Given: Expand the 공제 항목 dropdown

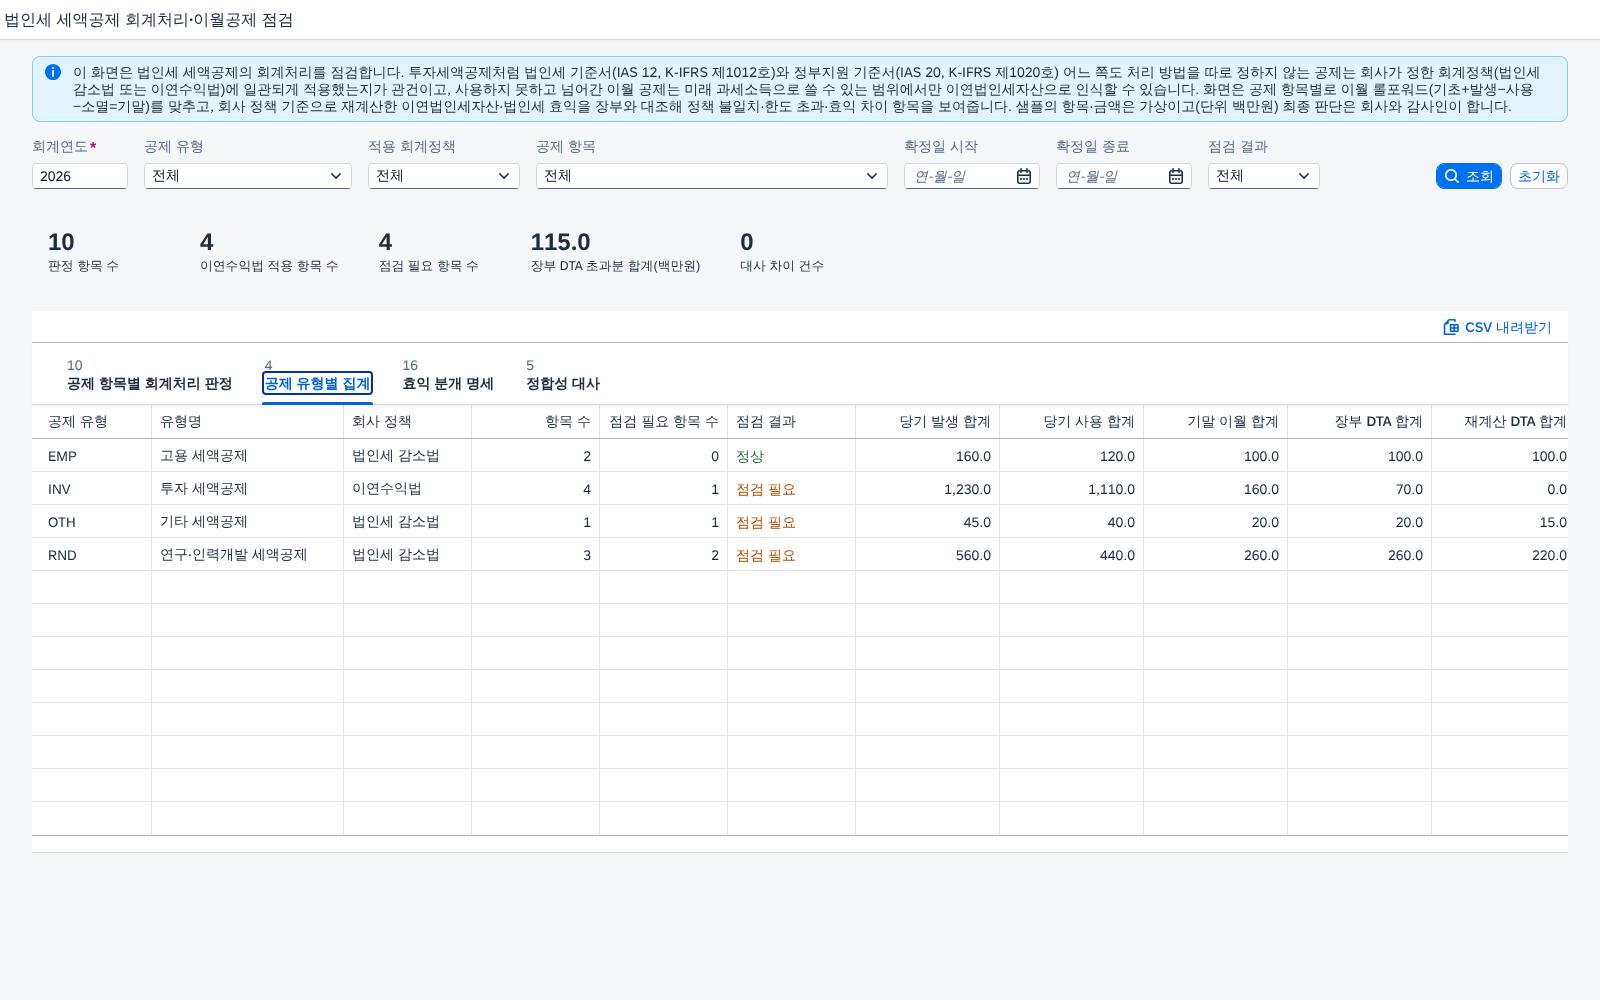Looking at the screenshot, I should tap(872, 176).
